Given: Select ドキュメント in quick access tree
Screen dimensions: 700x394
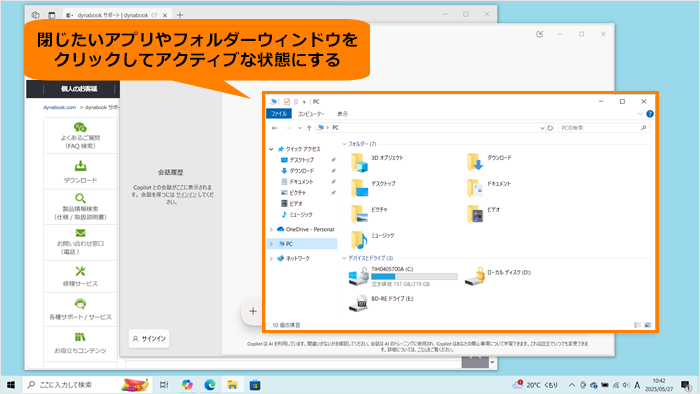Looking at the screenshot, I should tap(297, 182).
